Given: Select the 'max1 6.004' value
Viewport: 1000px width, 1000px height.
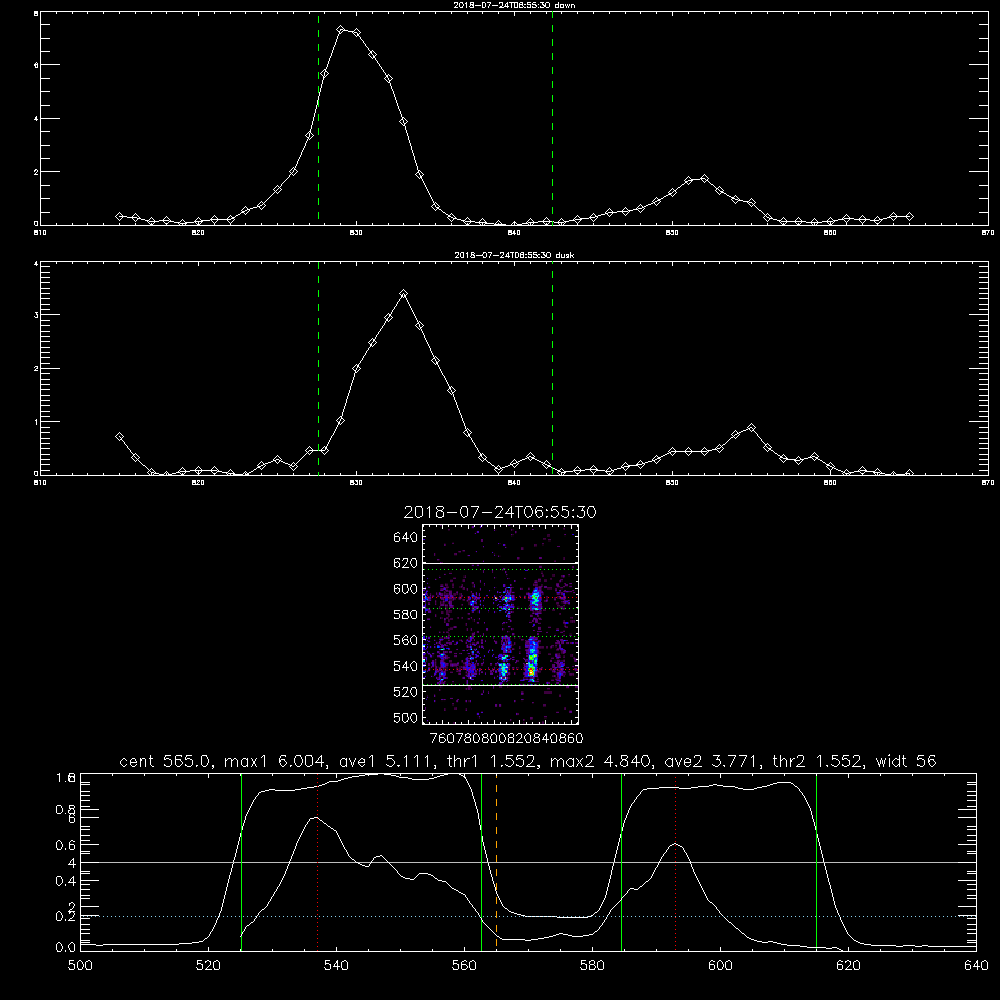Looking at the screenshot, I should click(272, 761).
